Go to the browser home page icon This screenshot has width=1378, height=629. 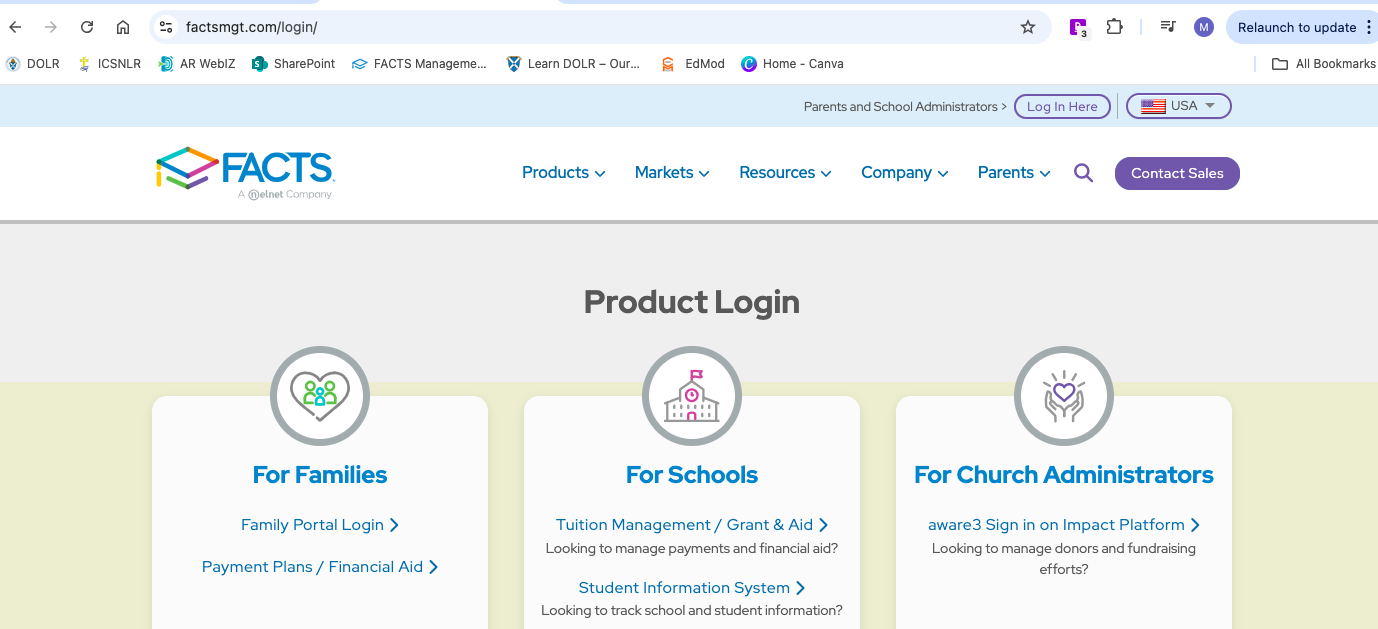click(123, 27)
